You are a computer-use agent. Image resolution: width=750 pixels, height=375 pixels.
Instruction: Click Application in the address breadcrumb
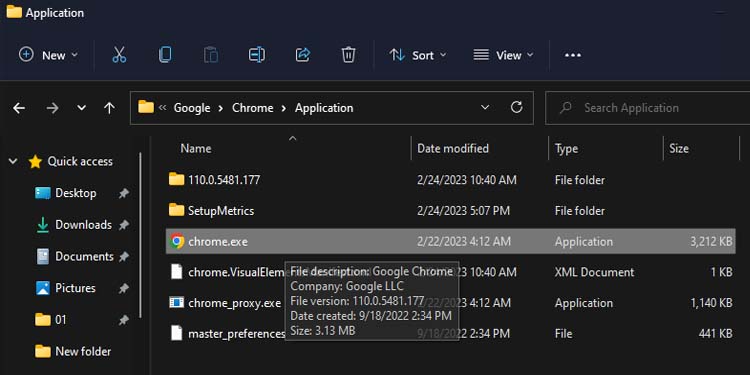[x=324, y=108]
